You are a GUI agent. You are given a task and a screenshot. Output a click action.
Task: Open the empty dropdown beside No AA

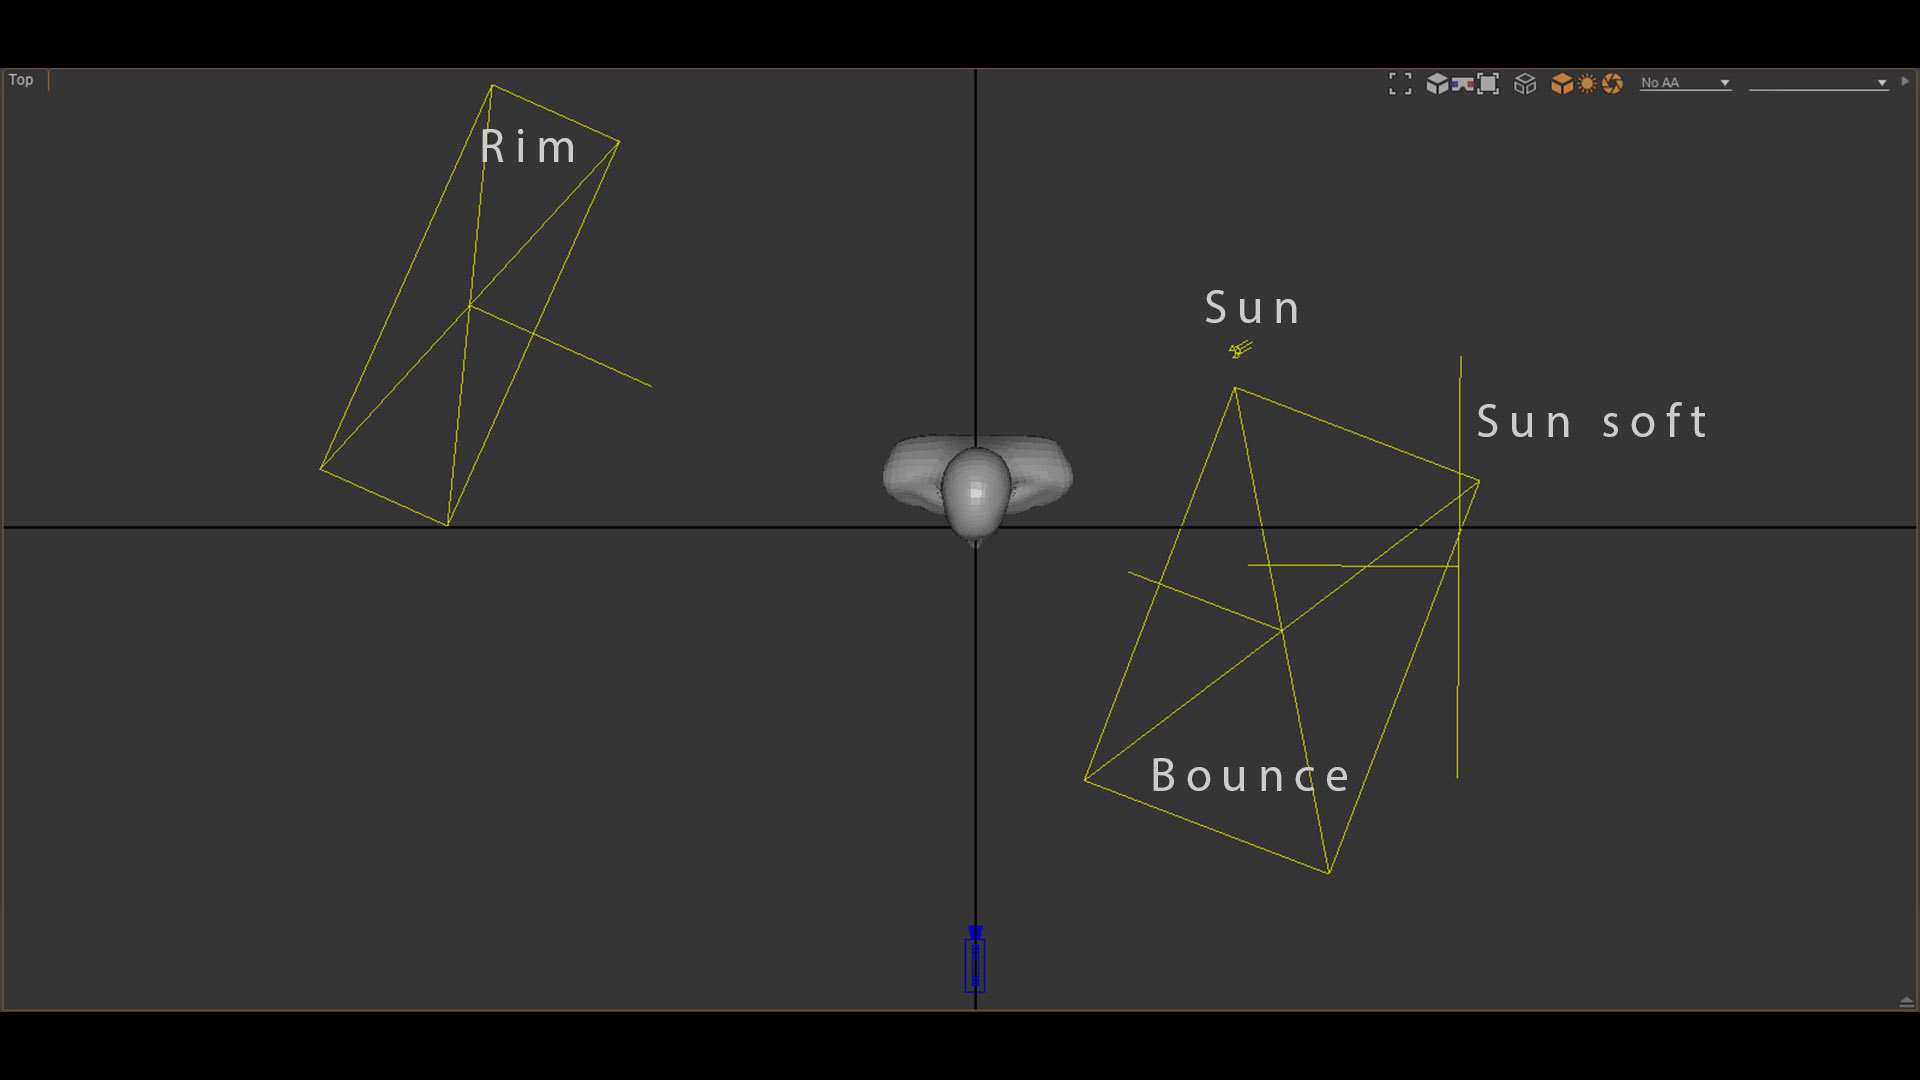tap(1818, 83)
